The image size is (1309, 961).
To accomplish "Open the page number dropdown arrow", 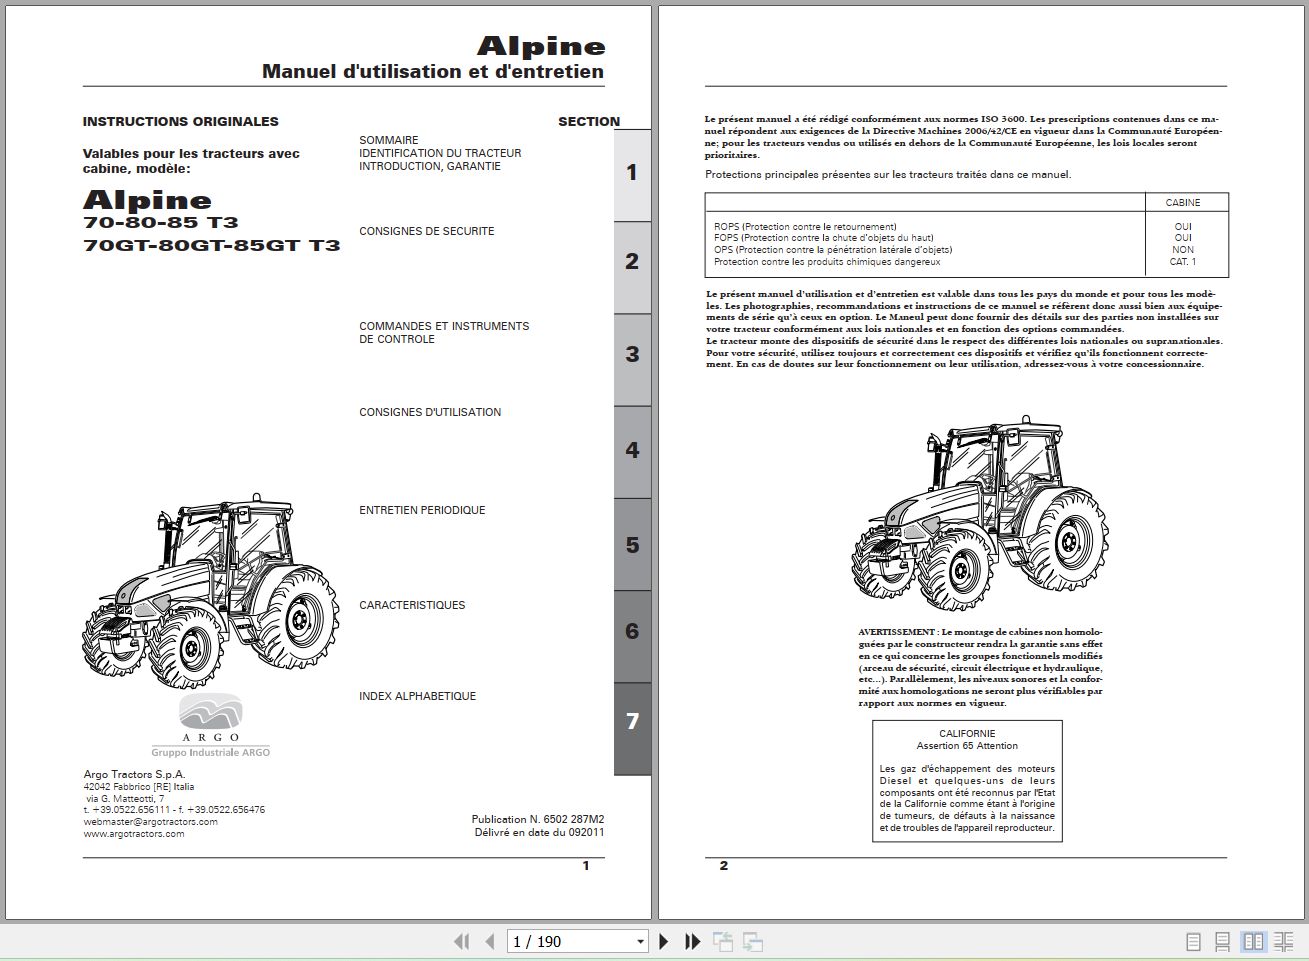I will click(641, 942).
